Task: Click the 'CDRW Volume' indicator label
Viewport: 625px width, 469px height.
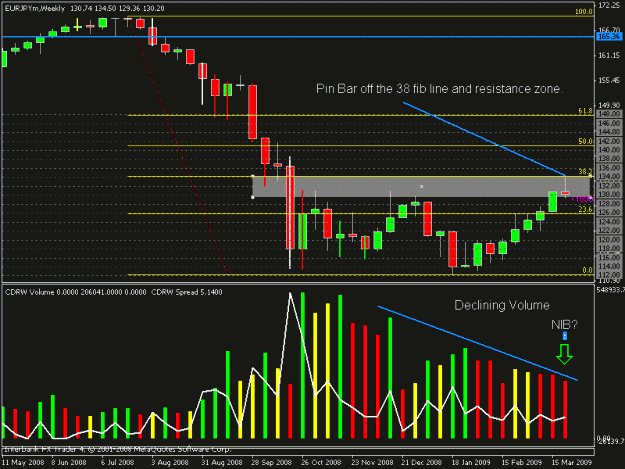Action: pyautogui.click(x=29, y=292)
